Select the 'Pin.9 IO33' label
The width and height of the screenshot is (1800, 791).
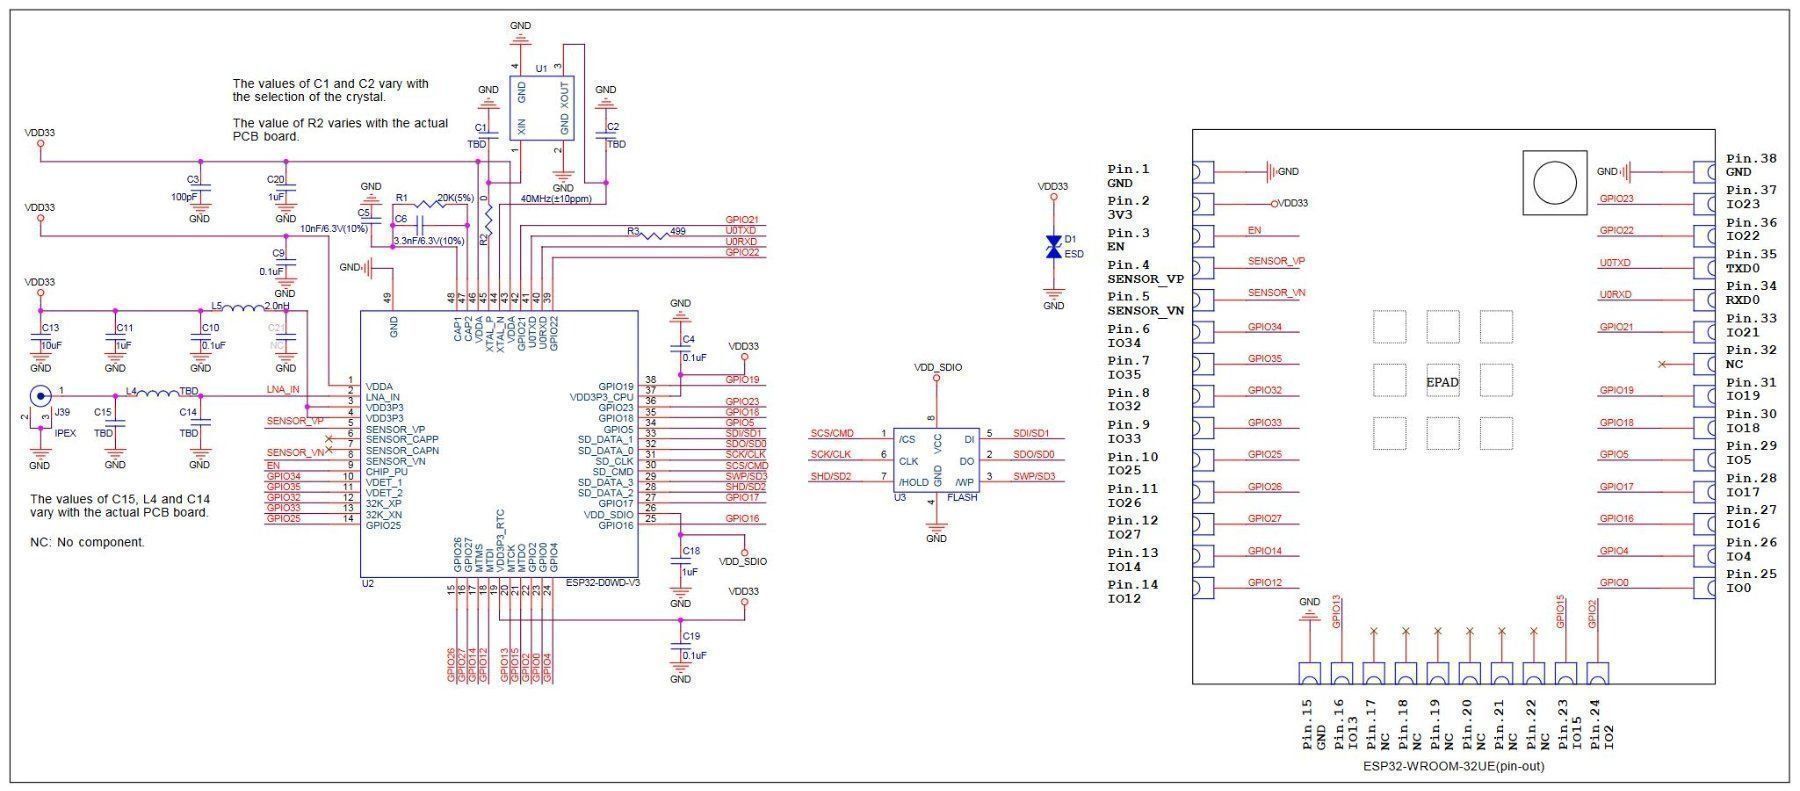click(1129, 432)
